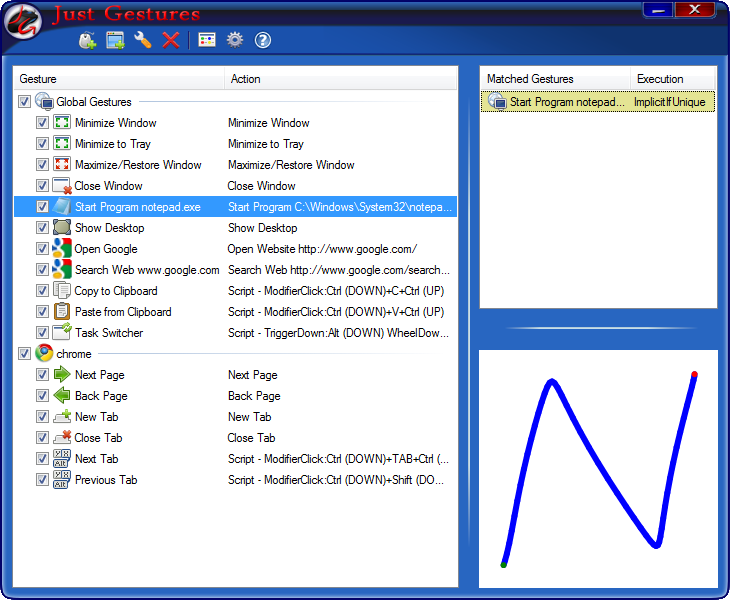Open the options window toolbar icon
730x600 pixels.
coord(207,40)
